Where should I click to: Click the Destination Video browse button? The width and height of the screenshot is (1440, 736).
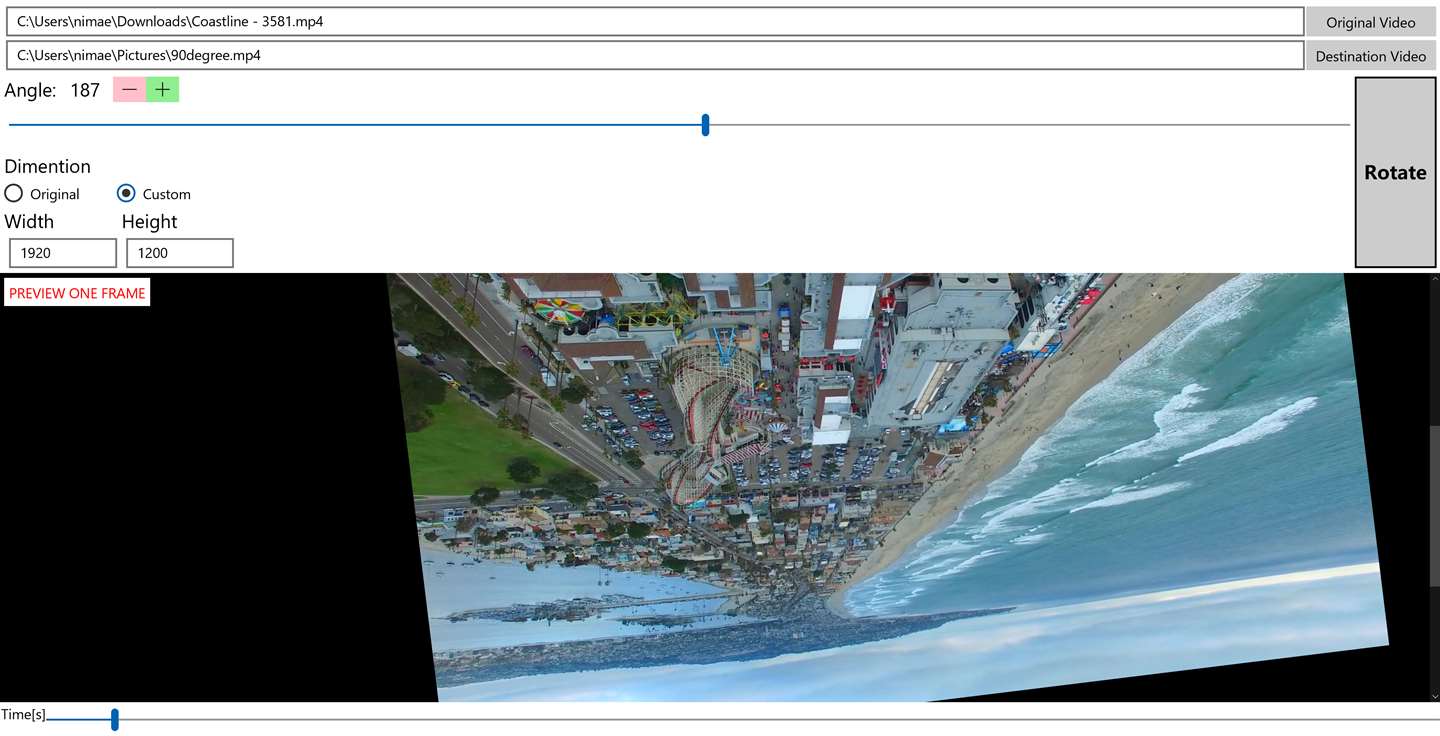[x=1371, y=56]
